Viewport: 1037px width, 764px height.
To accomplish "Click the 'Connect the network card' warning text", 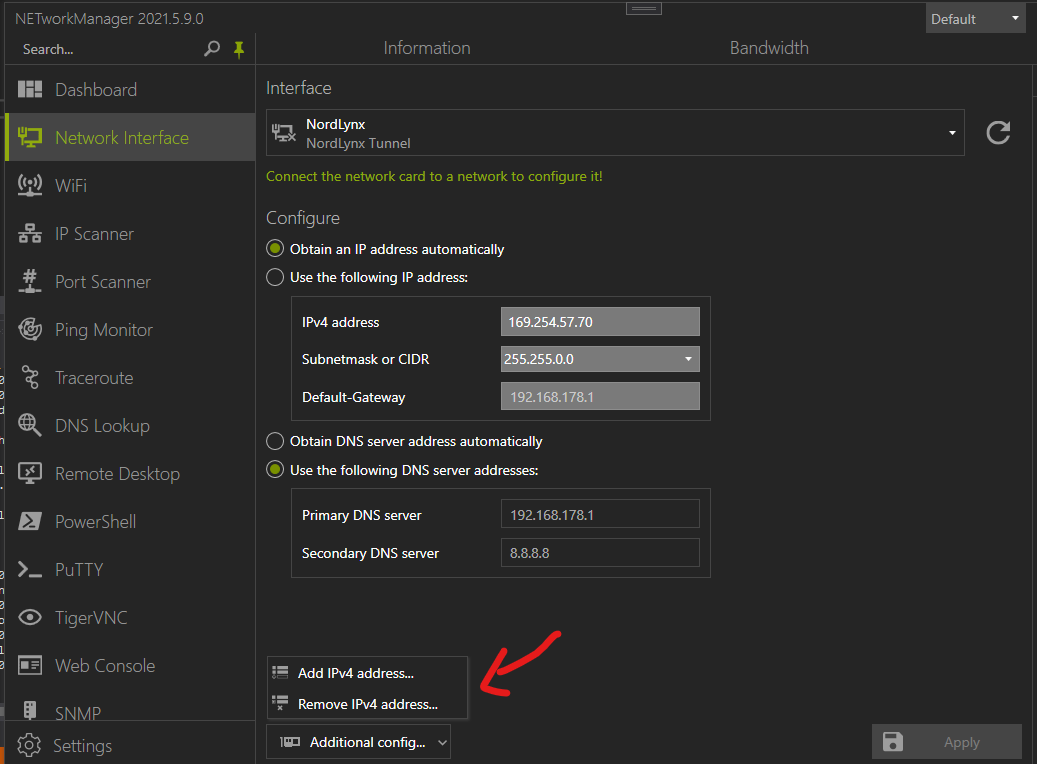I will click(x=434, y=177).
